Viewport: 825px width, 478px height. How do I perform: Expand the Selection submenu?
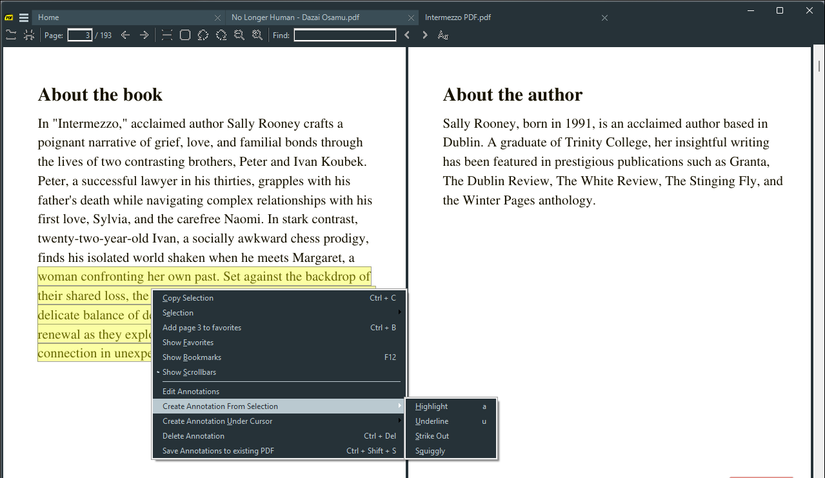point(279,313)
